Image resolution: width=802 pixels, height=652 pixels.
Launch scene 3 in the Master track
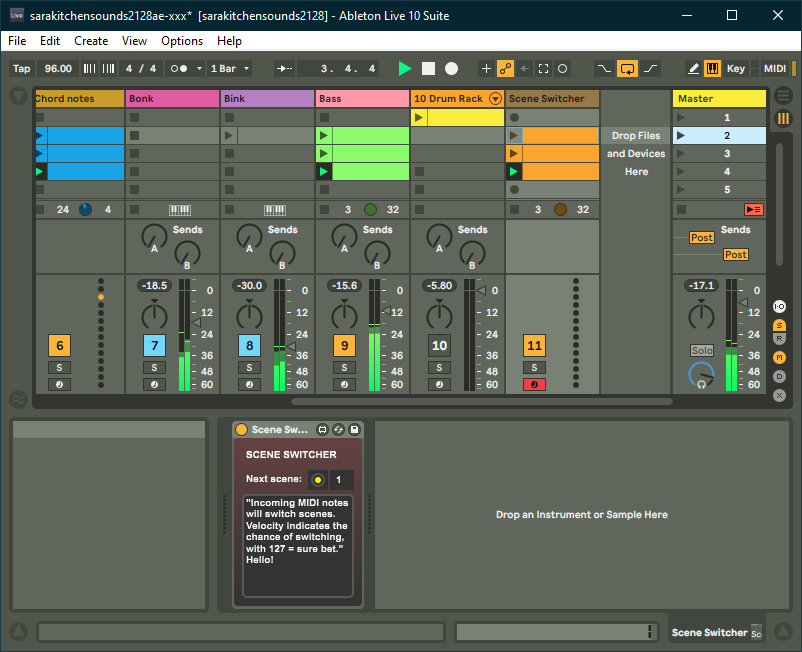point(681,154)
